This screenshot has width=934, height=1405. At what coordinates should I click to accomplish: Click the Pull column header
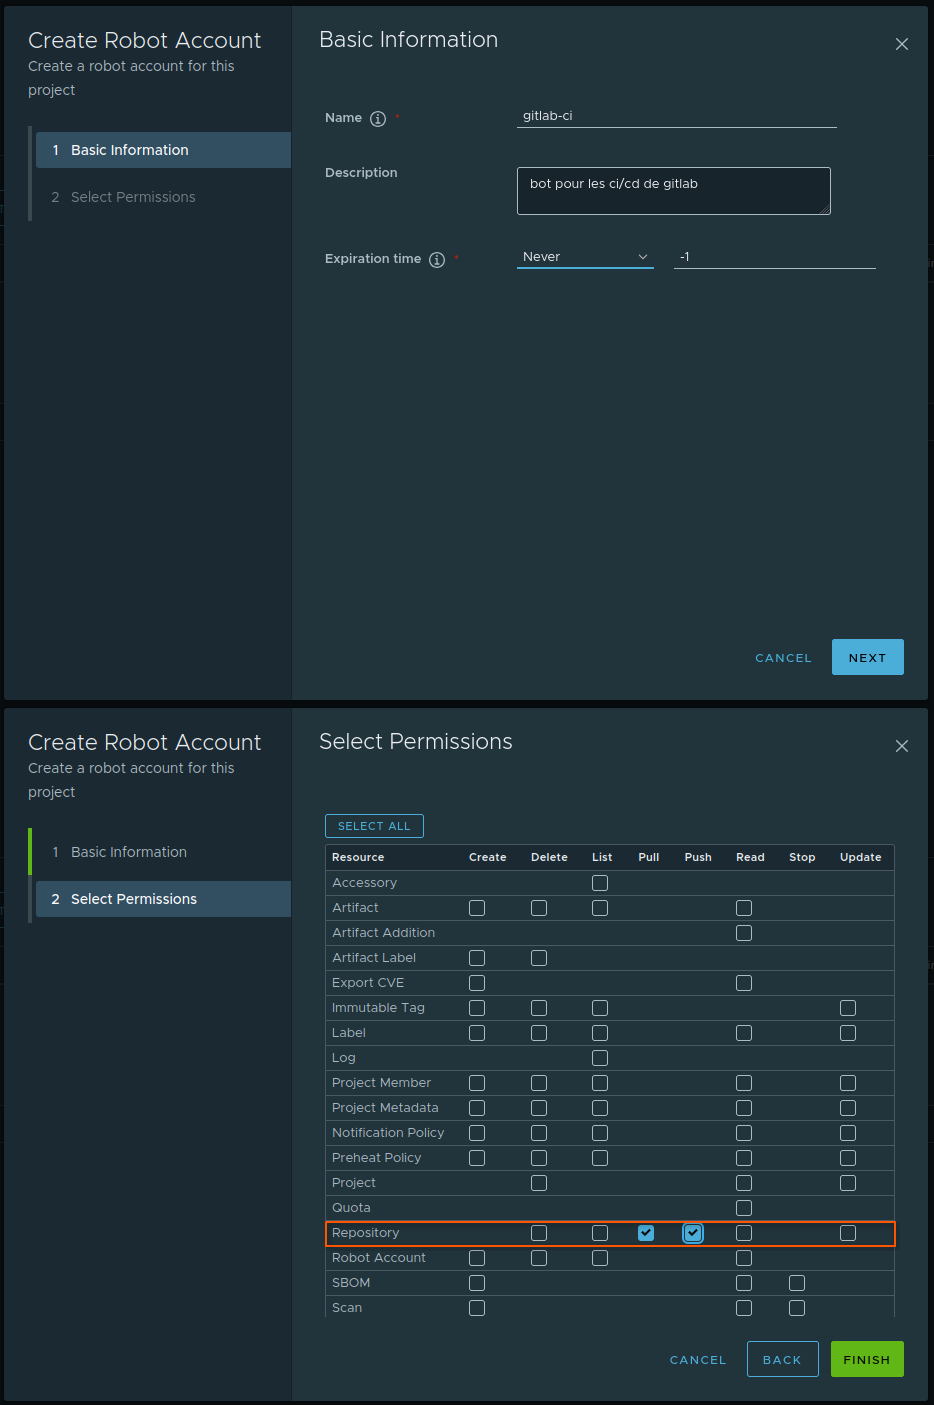pos(649,857)
